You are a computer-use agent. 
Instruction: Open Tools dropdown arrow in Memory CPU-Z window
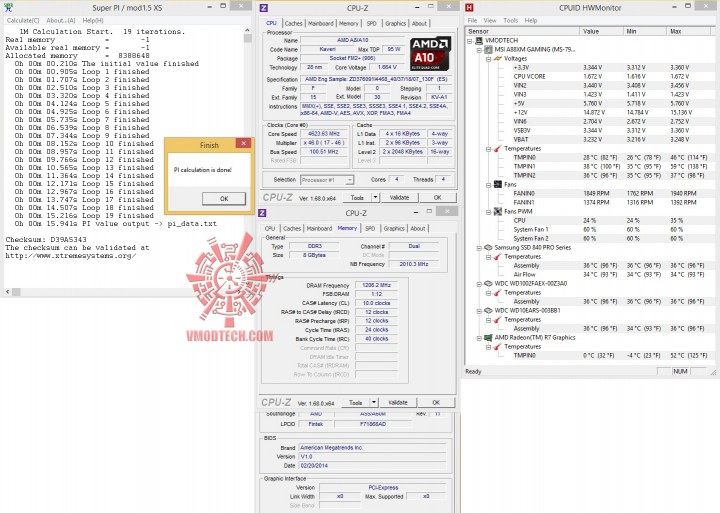point(374,402)
